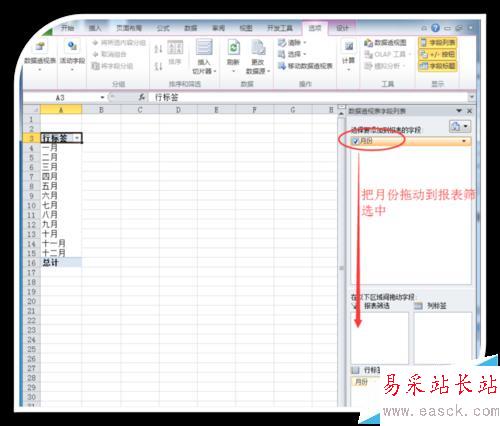Open the field list pane options arrow
The image size is (500, 426).
(459, 111)
